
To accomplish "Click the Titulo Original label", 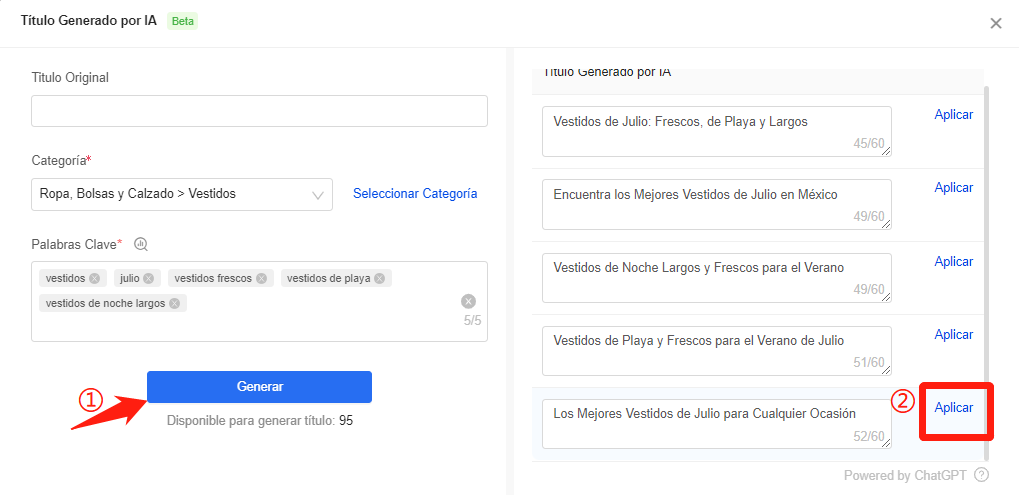I will [x=70, y=77].
